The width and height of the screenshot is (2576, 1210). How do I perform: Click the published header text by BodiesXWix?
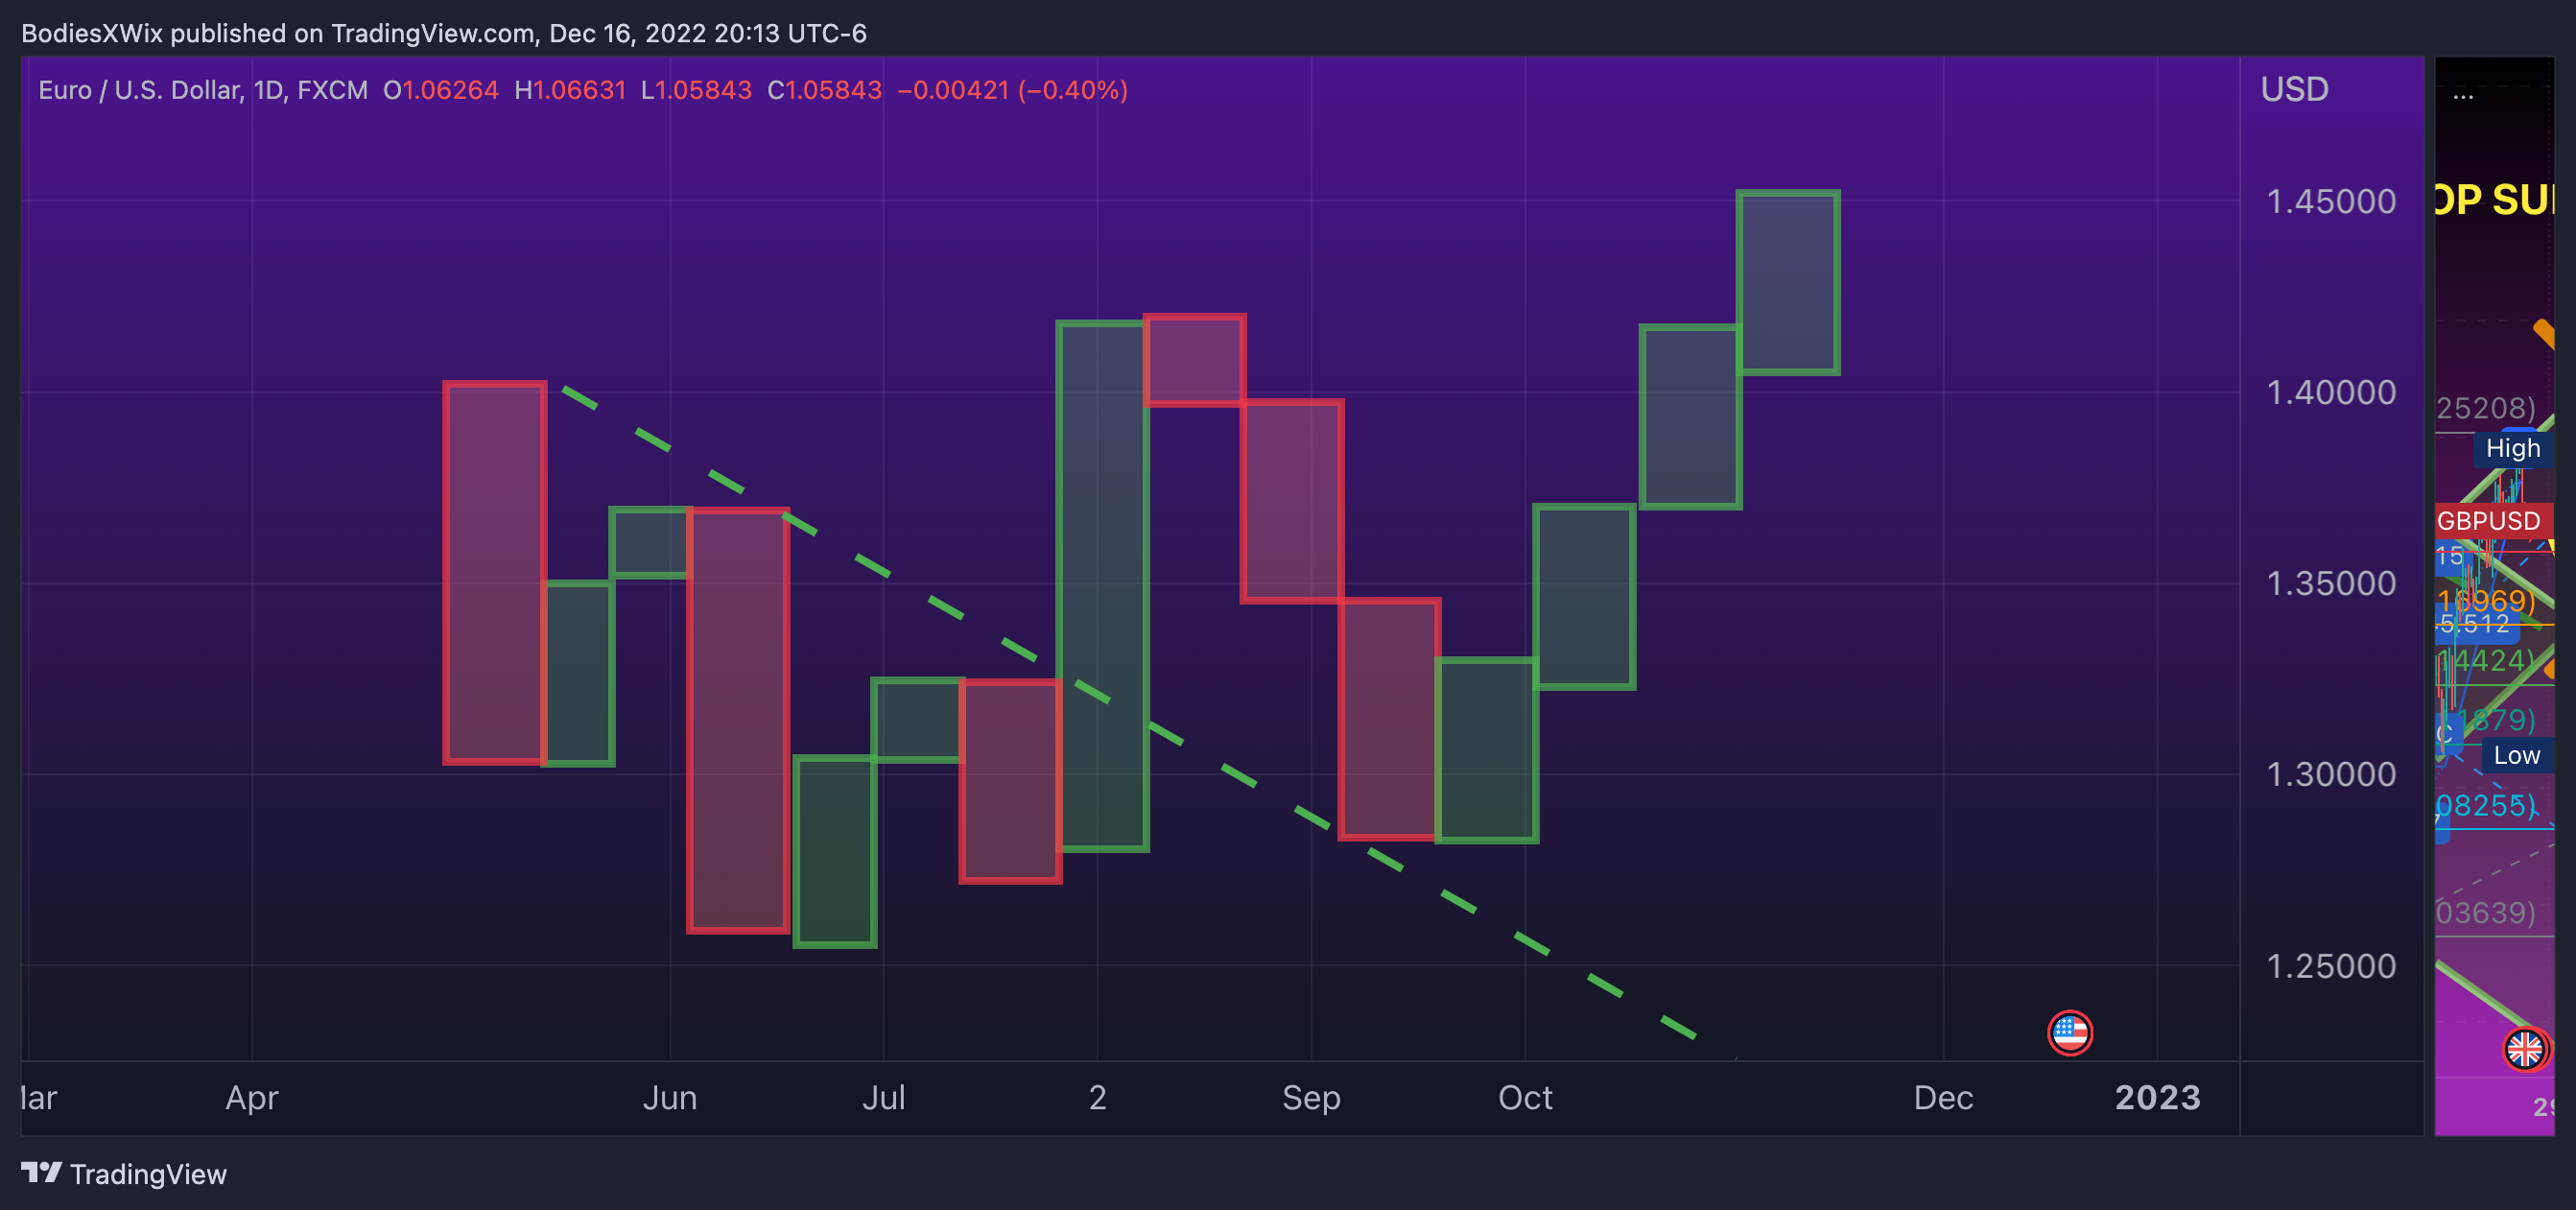444,33
